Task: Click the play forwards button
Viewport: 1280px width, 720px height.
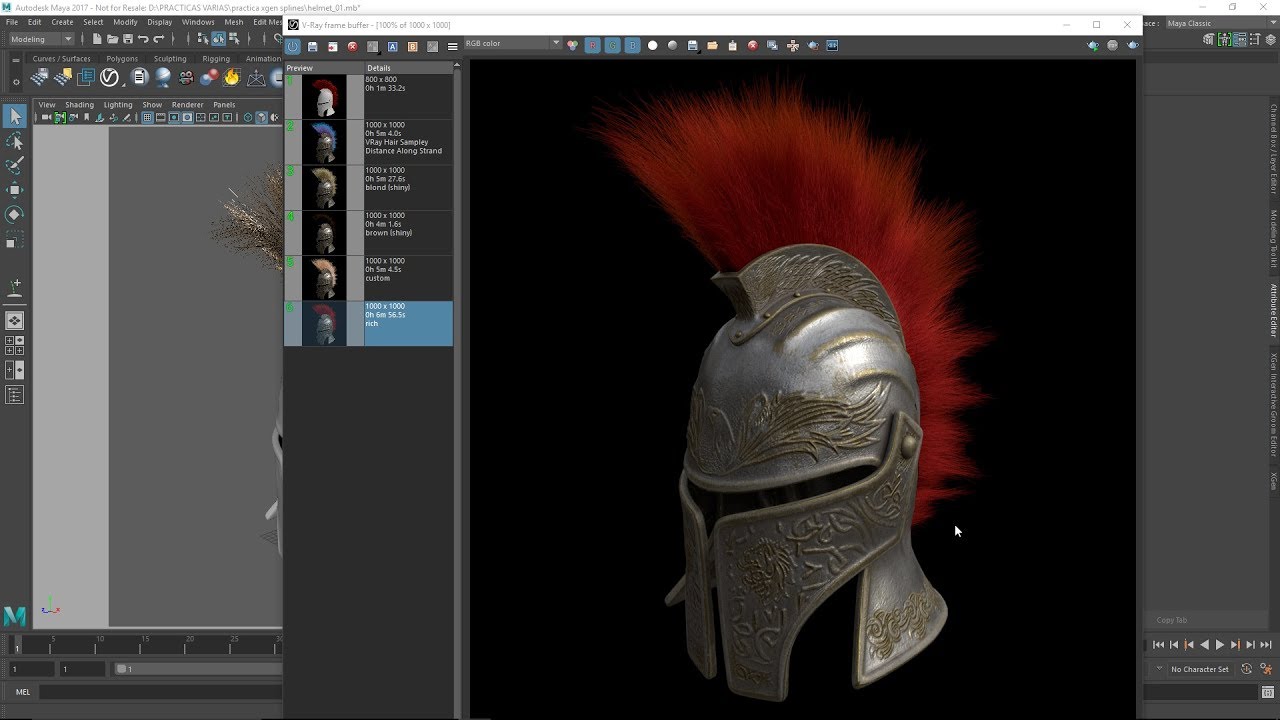Action: [x=1220, y=645]
